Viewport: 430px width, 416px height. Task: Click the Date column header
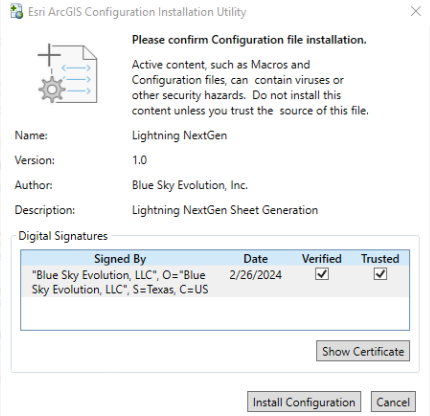pyautogui.click(x=255, y=259)
